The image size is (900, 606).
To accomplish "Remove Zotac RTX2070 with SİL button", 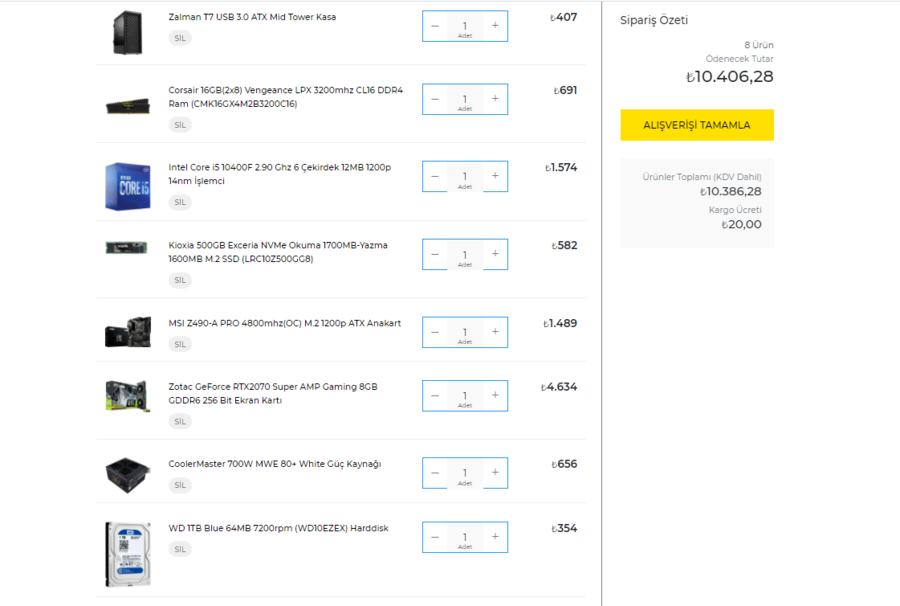I will pyautogui.click(x=180, y=421).
